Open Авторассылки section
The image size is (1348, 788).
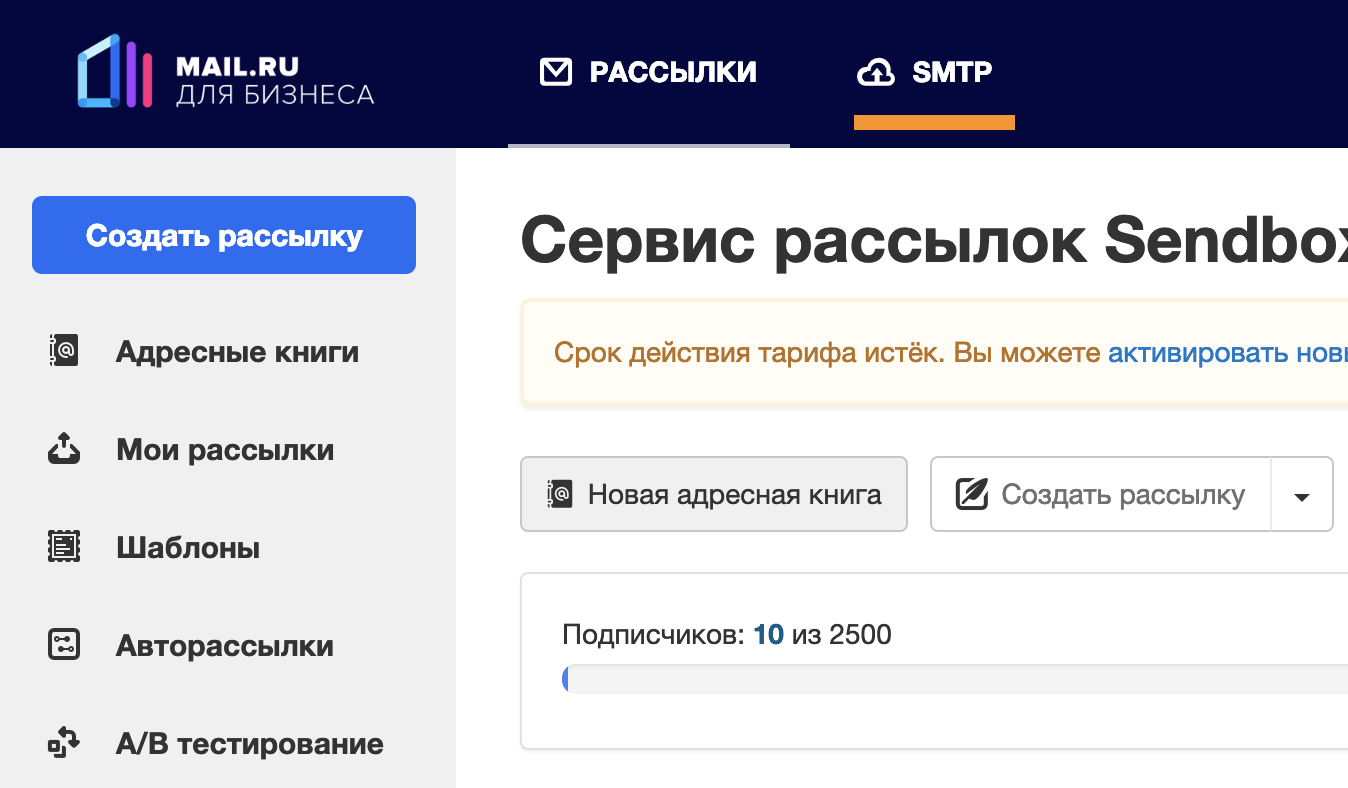pyautogui.click(x=225, y=646)
